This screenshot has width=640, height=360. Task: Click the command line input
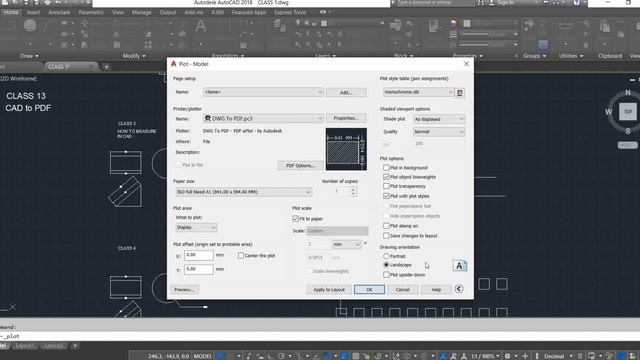(x=320, y=336)
